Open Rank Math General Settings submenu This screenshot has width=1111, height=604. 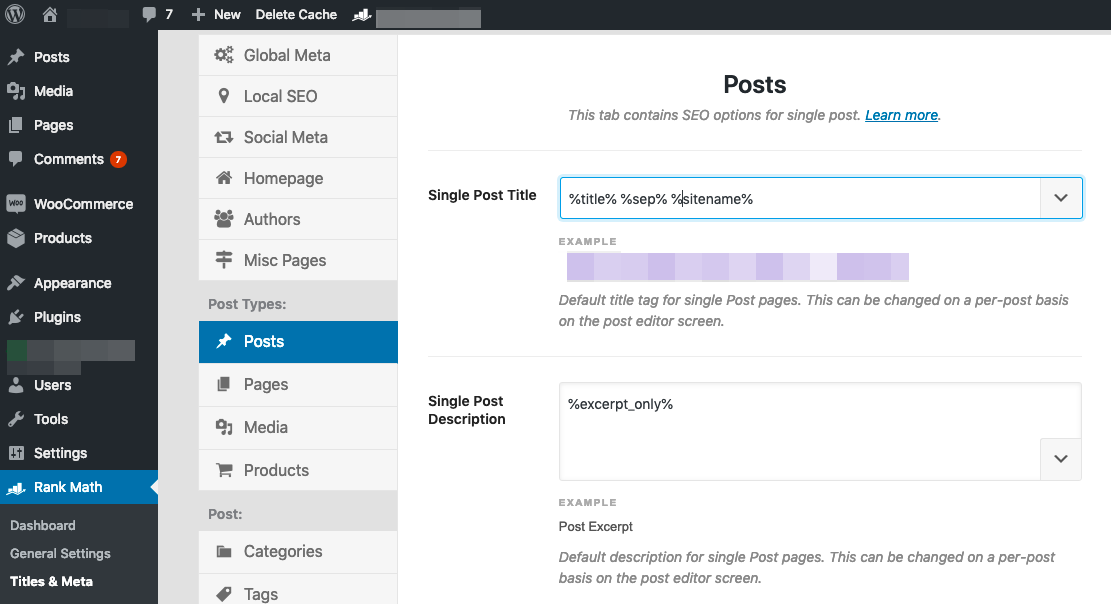pos(60,554)
